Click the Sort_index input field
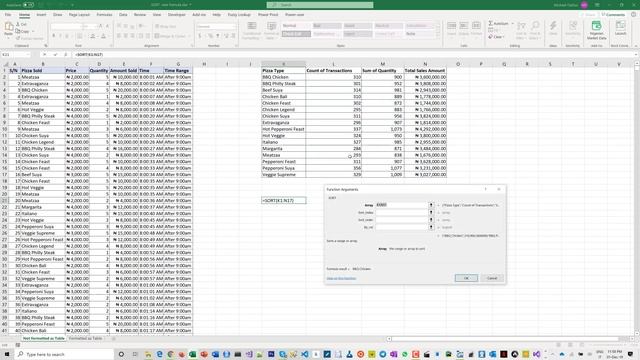The width and height of the screenshot is (640, 360). point(401,212)
